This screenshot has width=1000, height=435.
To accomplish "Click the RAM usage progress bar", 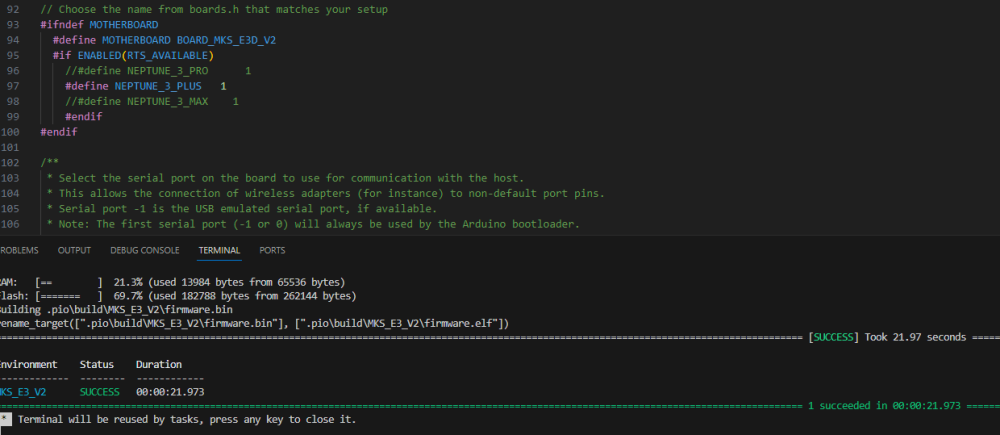I will [70, 283].
